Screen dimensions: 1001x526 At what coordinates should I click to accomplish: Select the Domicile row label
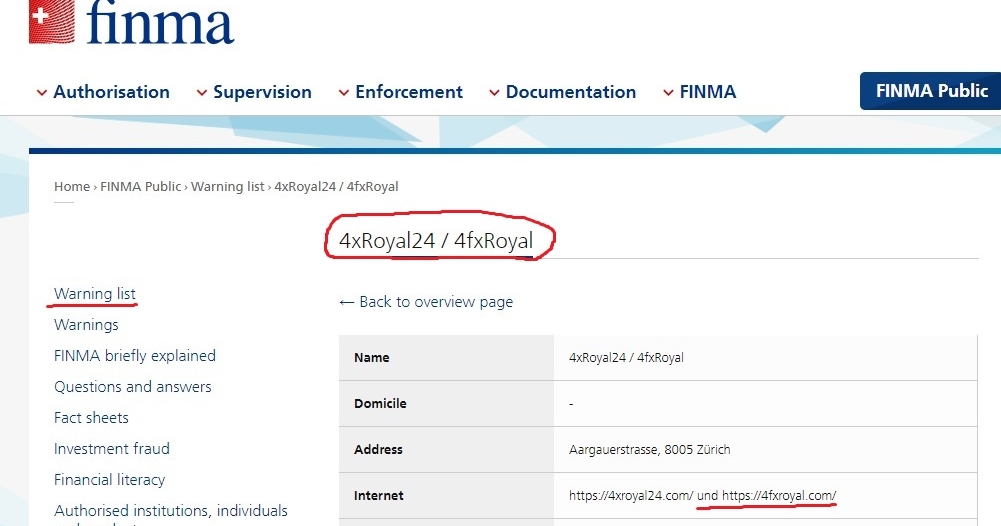click(x=380, y=403)
